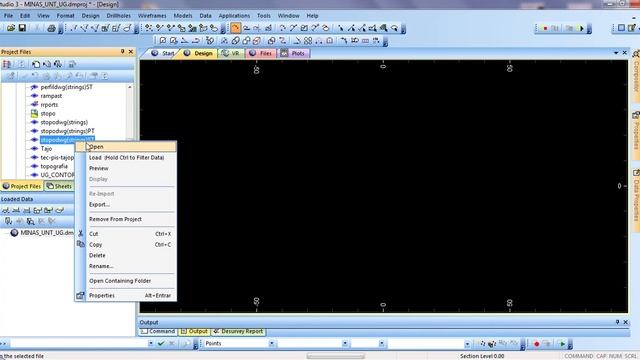Viewport: 640px width, 360px height.
Task: Choose Remove From Project
Action: (126, 219)
